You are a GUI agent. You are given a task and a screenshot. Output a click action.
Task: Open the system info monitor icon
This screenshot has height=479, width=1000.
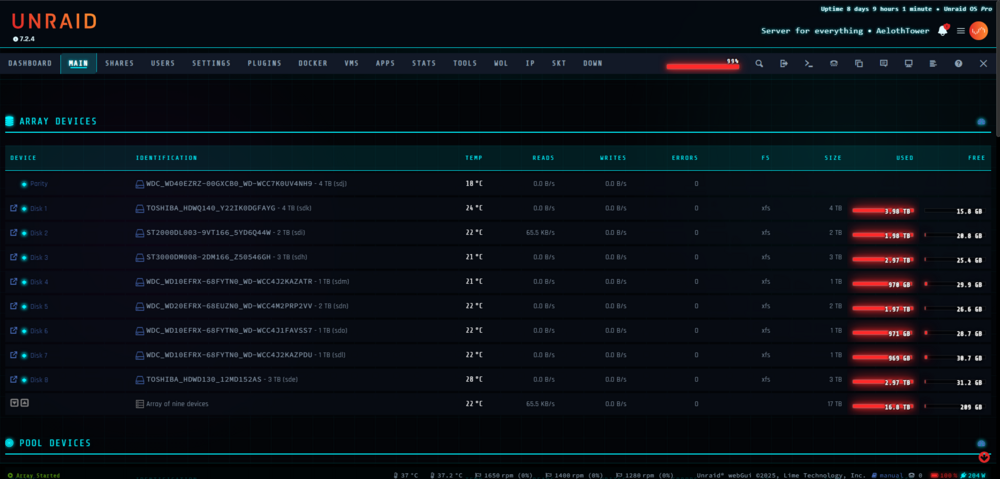pos(909,64)
